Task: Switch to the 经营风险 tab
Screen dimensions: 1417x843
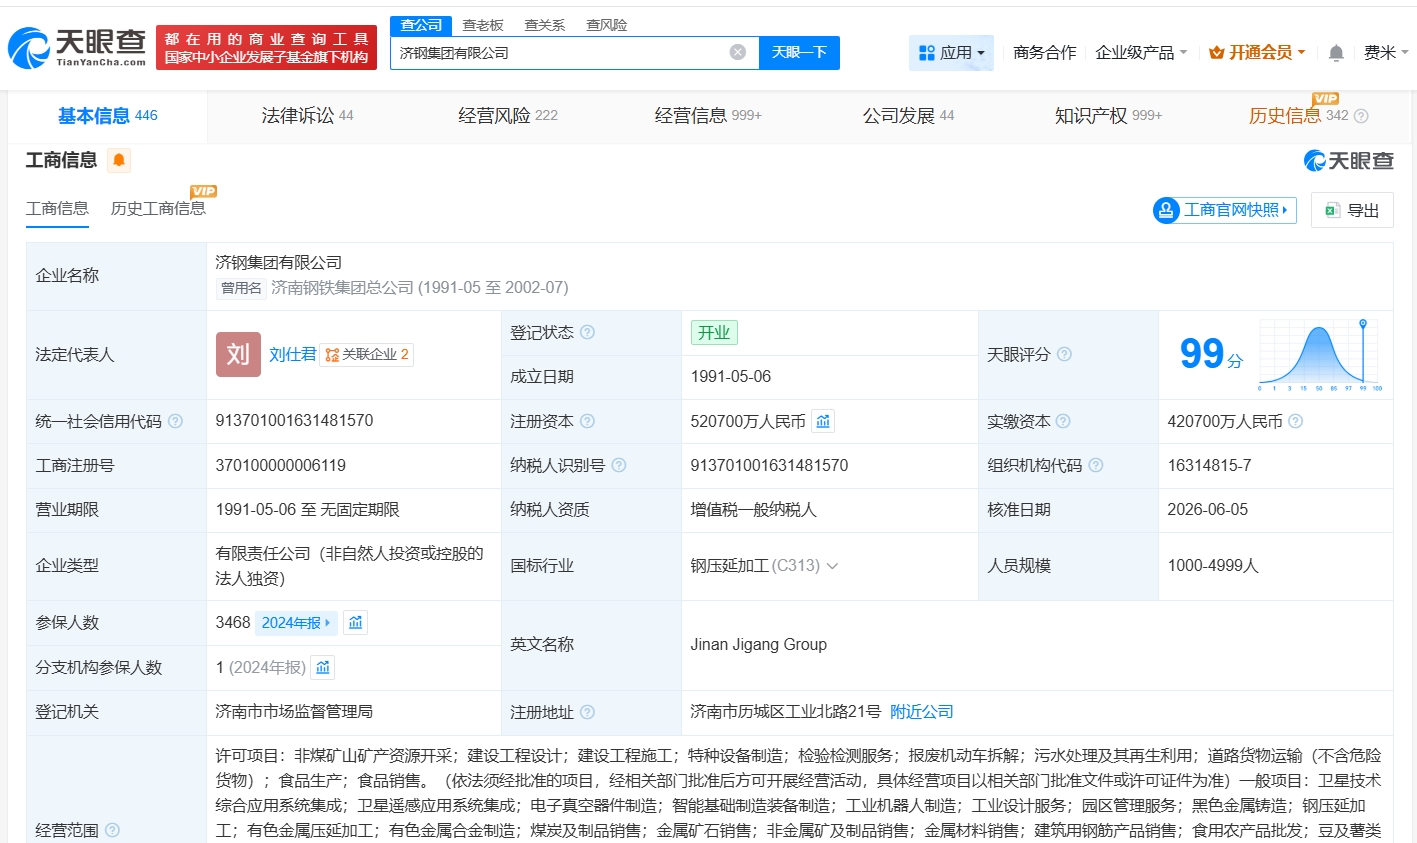Action: [508, 116]
